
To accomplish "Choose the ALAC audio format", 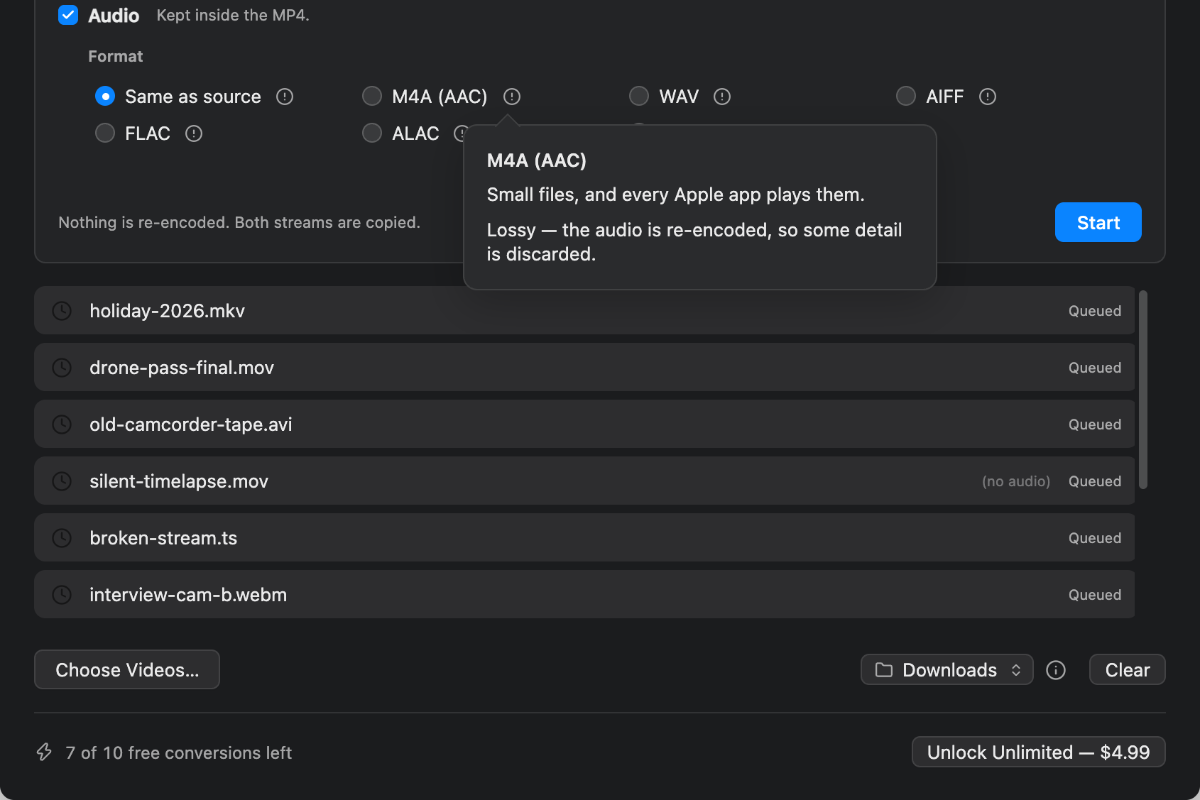I will click(372, 133).
